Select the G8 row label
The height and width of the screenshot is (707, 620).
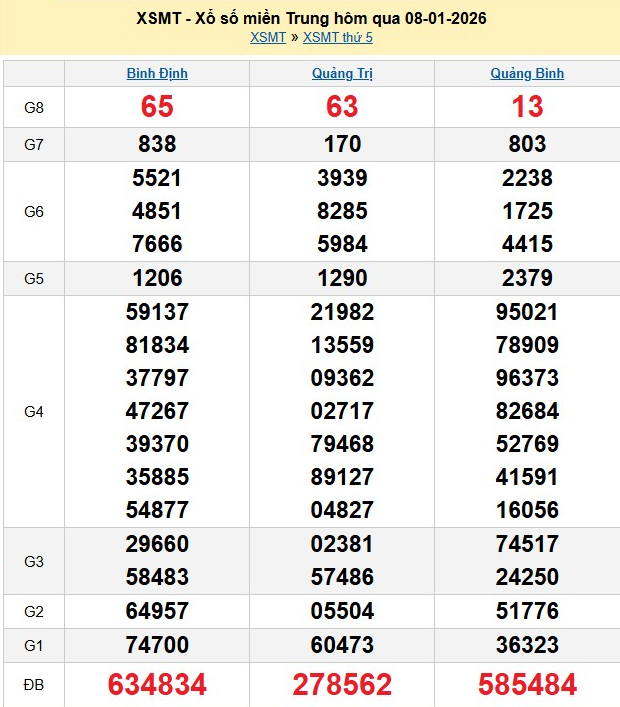tap(34, 107)
